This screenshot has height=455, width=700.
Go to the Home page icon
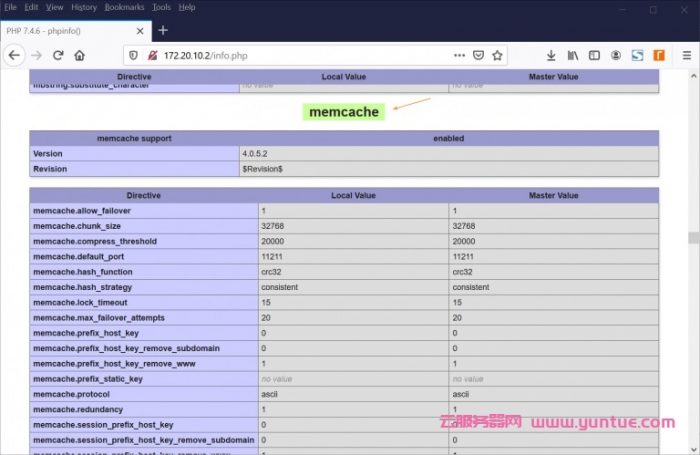tap(80, 55)
